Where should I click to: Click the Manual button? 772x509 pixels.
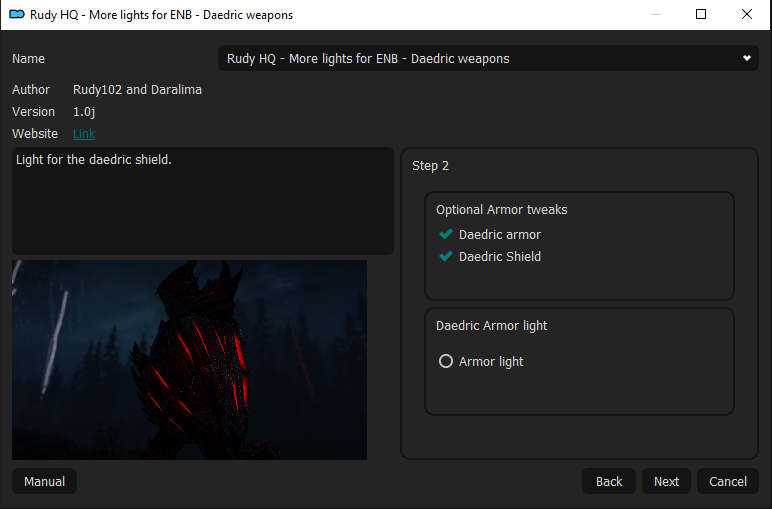coord(44,481)
